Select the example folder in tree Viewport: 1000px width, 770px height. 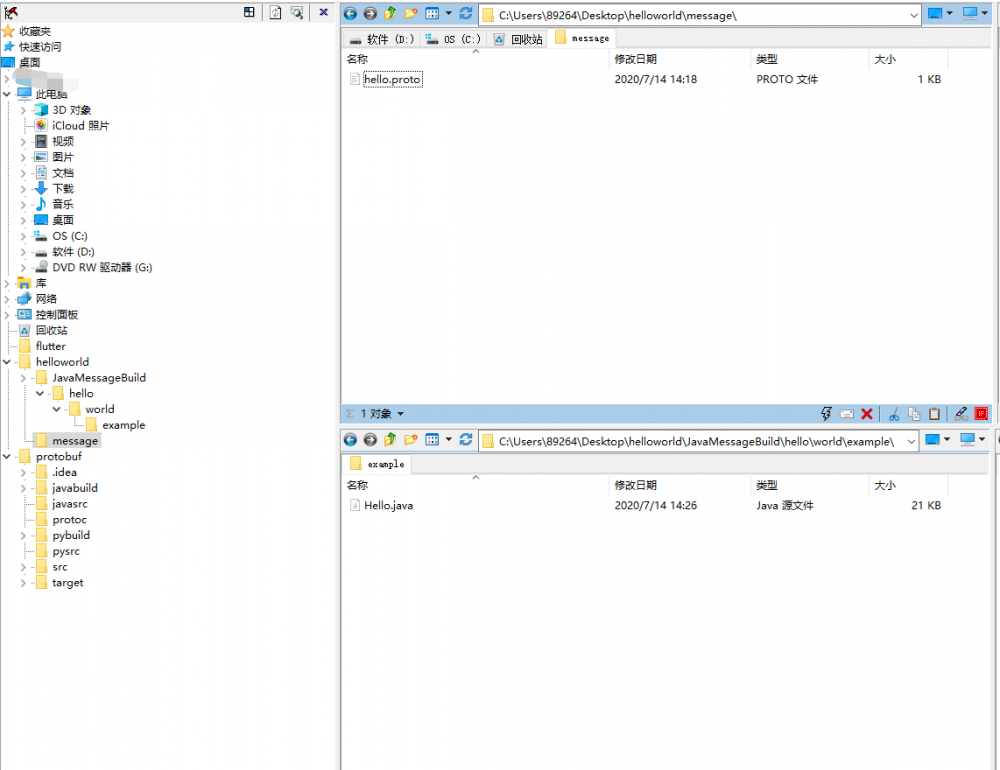(x=124, y=425)
